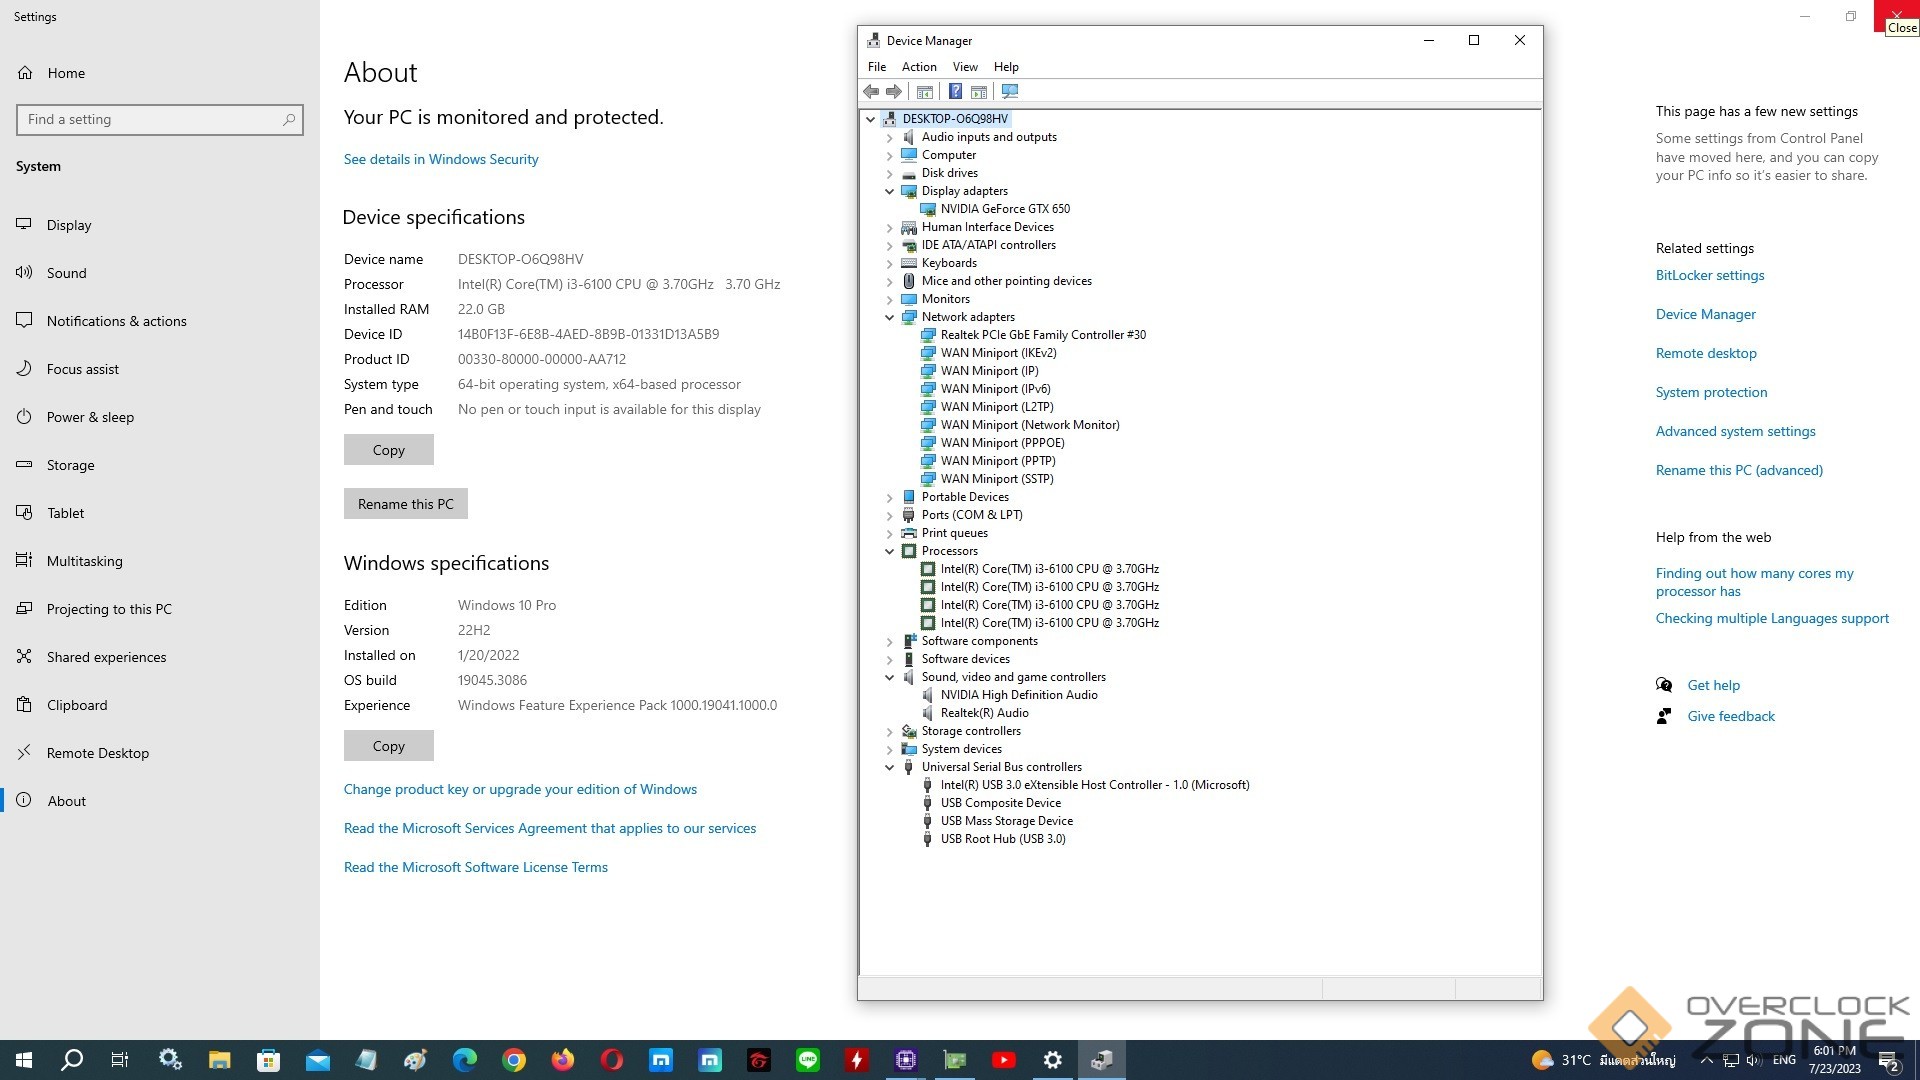Click Change product key or upgrade edition link
The width and height of the screenshot is (1920, 1080).
tap(520, 789)
